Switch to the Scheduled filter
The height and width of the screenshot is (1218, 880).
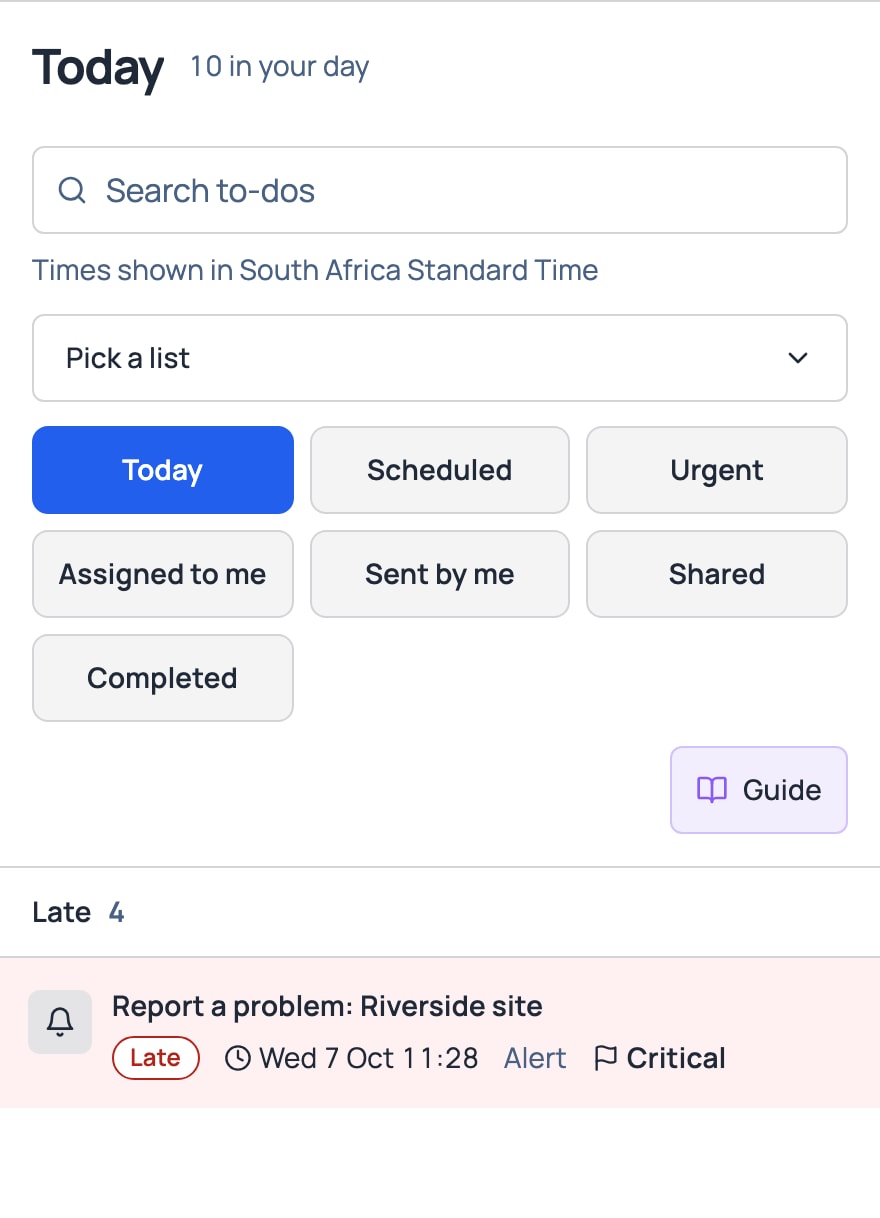click(440, 470)
